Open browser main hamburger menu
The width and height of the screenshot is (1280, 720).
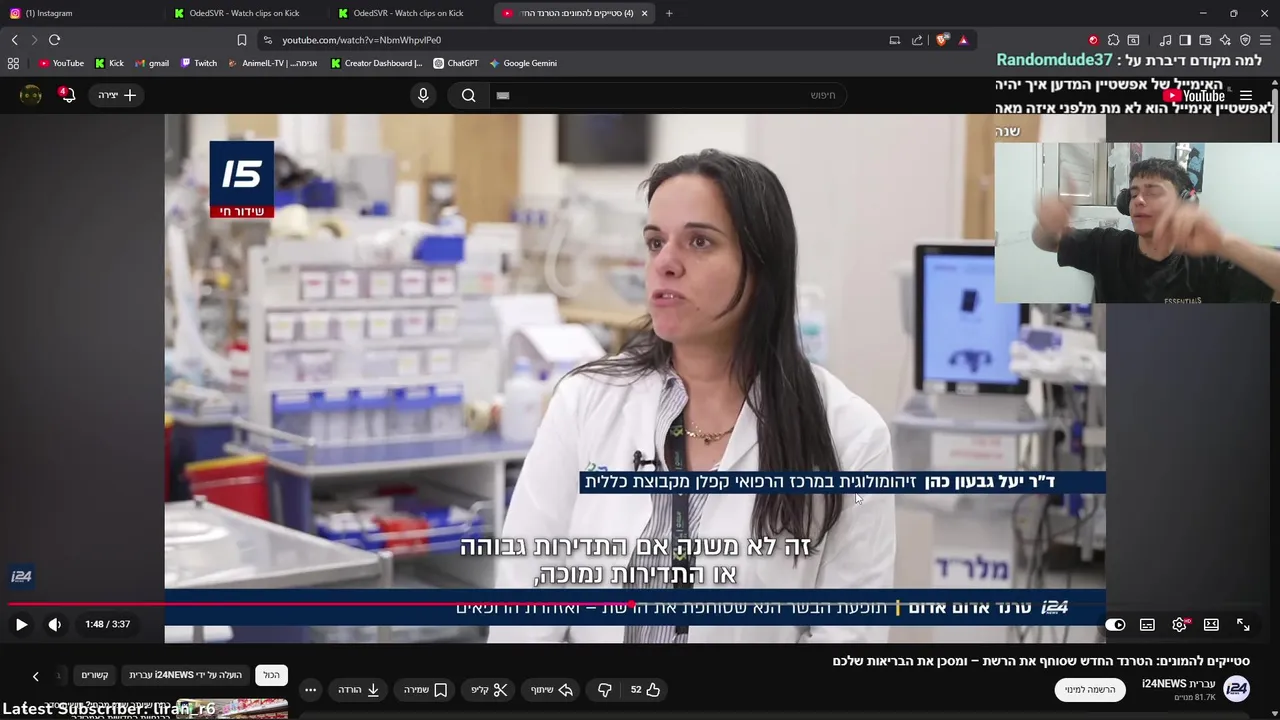(x=1265, y=40)
